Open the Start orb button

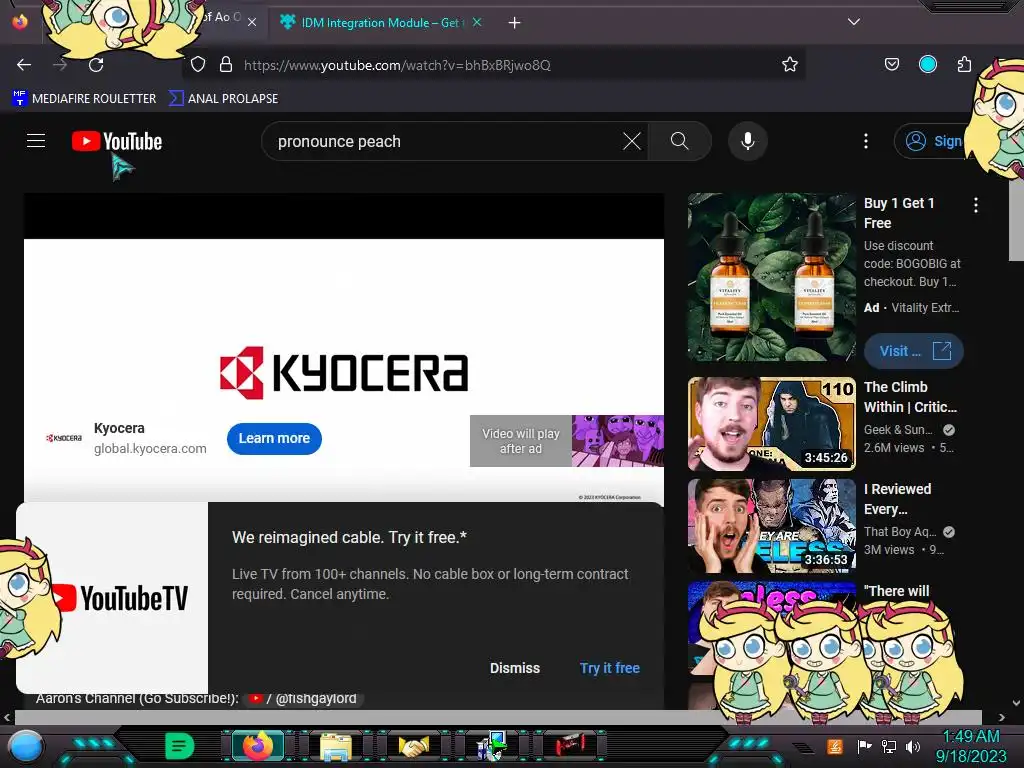pos(26,746)
